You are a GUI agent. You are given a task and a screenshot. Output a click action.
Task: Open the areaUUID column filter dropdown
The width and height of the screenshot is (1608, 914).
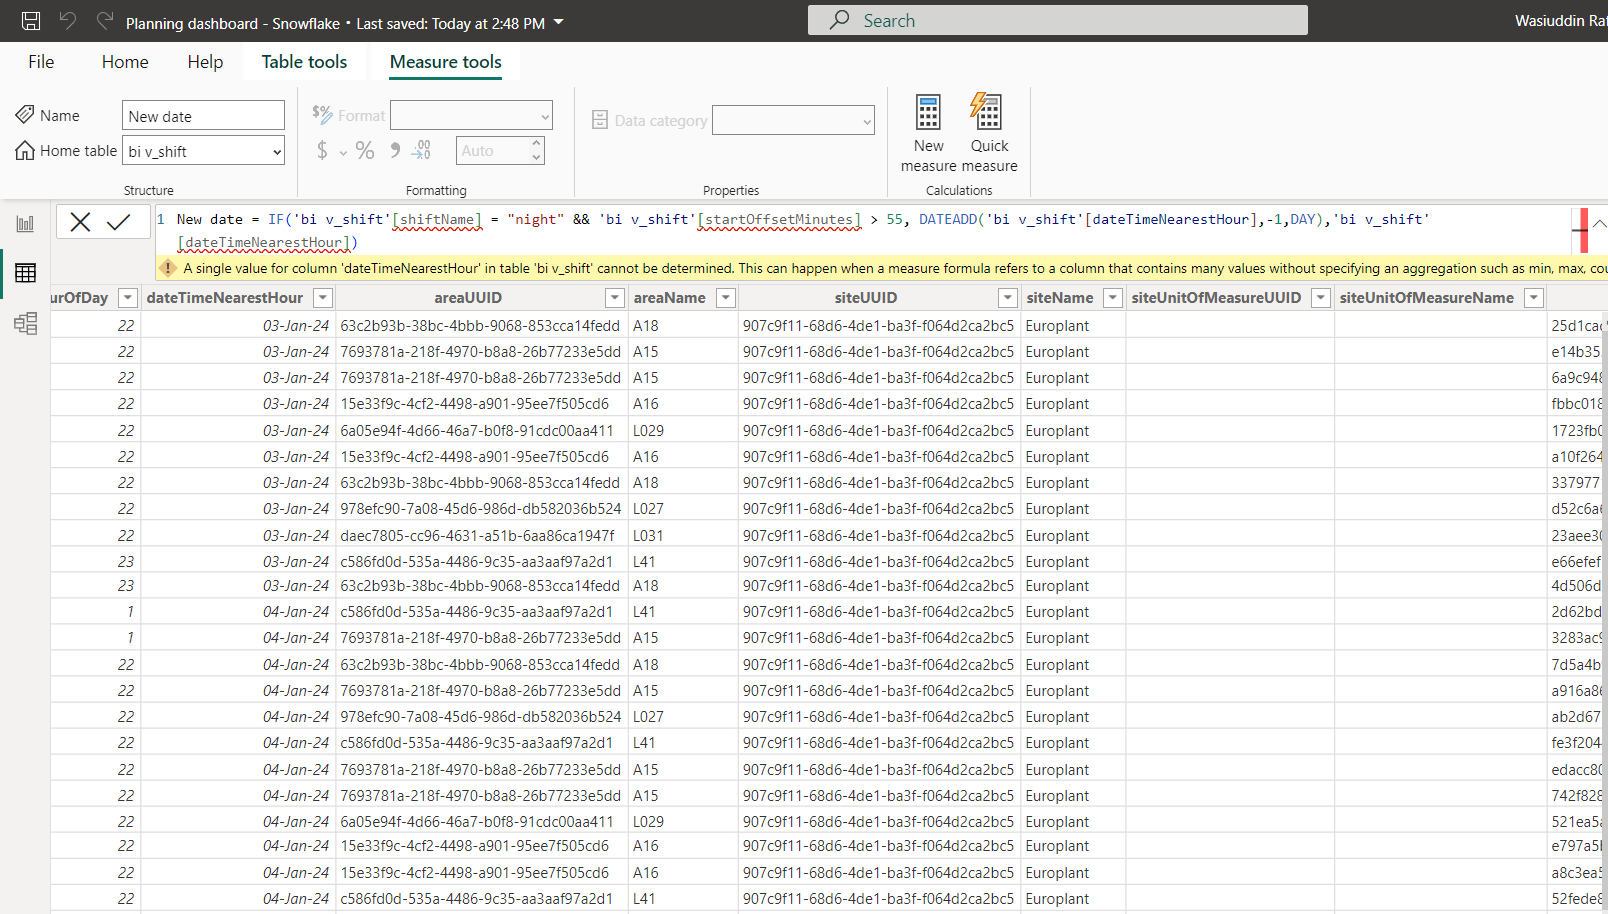[x=615, y=298]
